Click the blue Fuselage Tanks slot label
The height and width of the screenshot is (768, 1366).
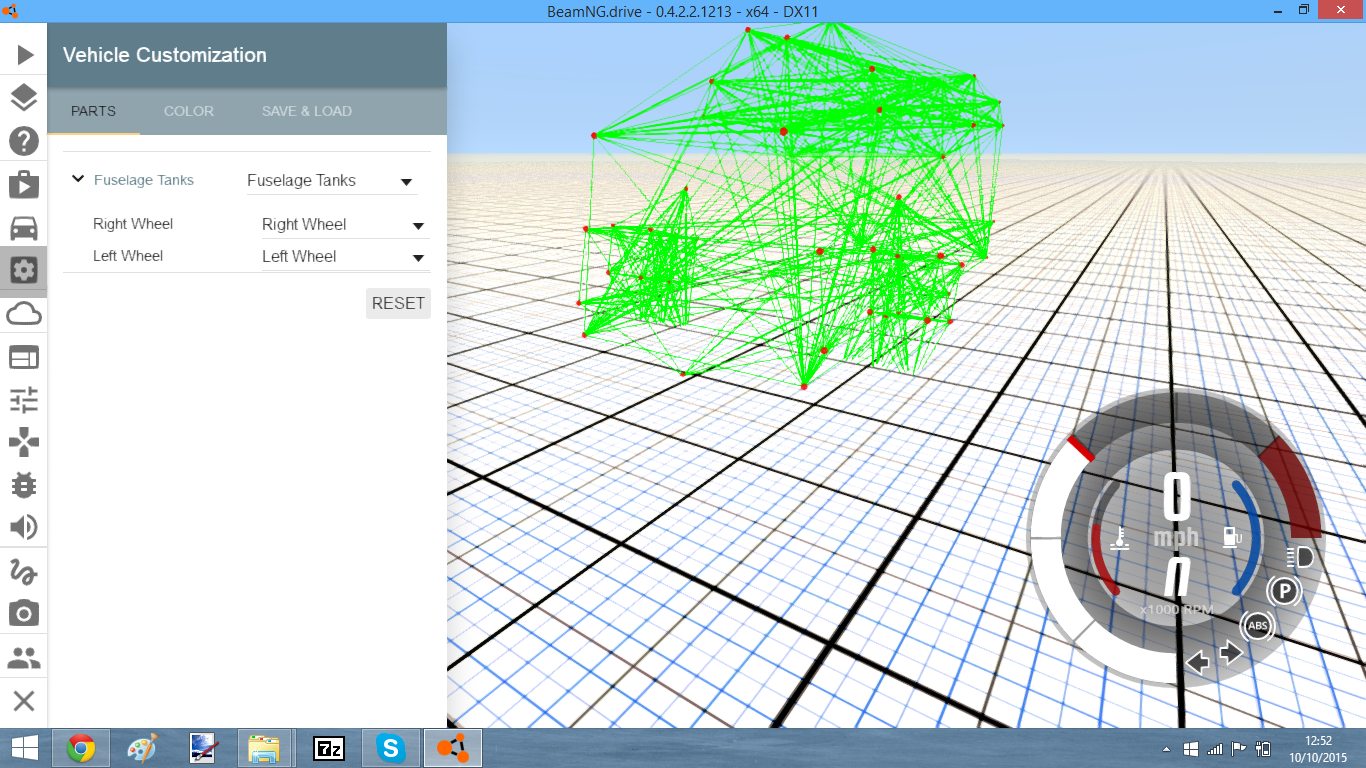[144, 180]
